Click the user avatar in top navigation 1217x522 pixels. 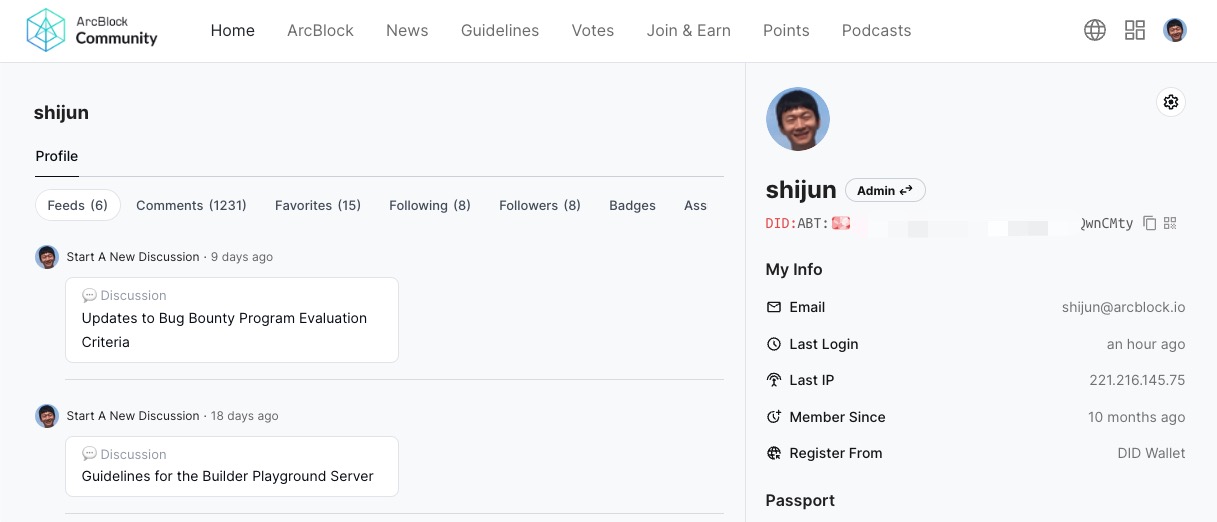[1175, 30]
